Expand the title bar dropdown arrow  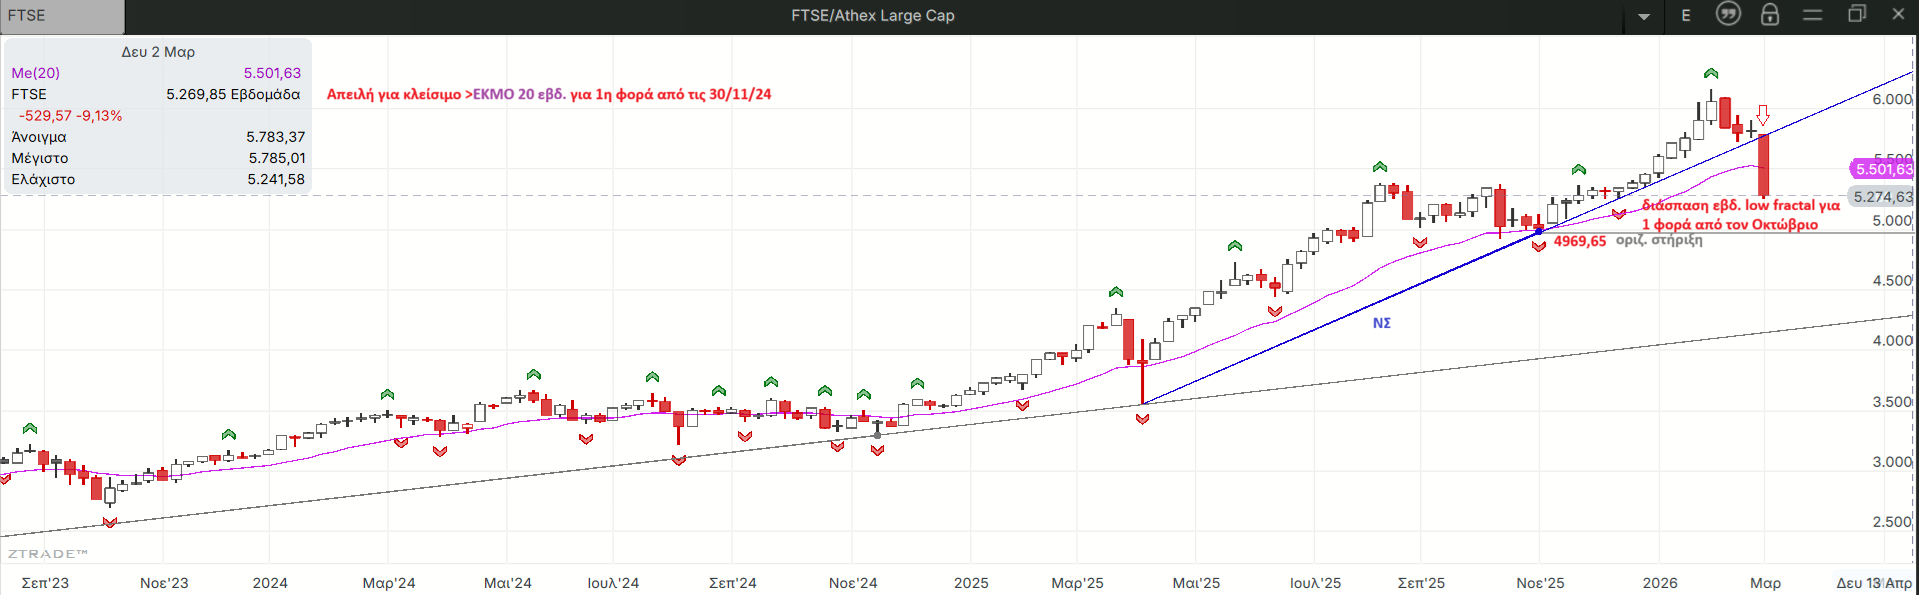click(x=1644, y=16)
